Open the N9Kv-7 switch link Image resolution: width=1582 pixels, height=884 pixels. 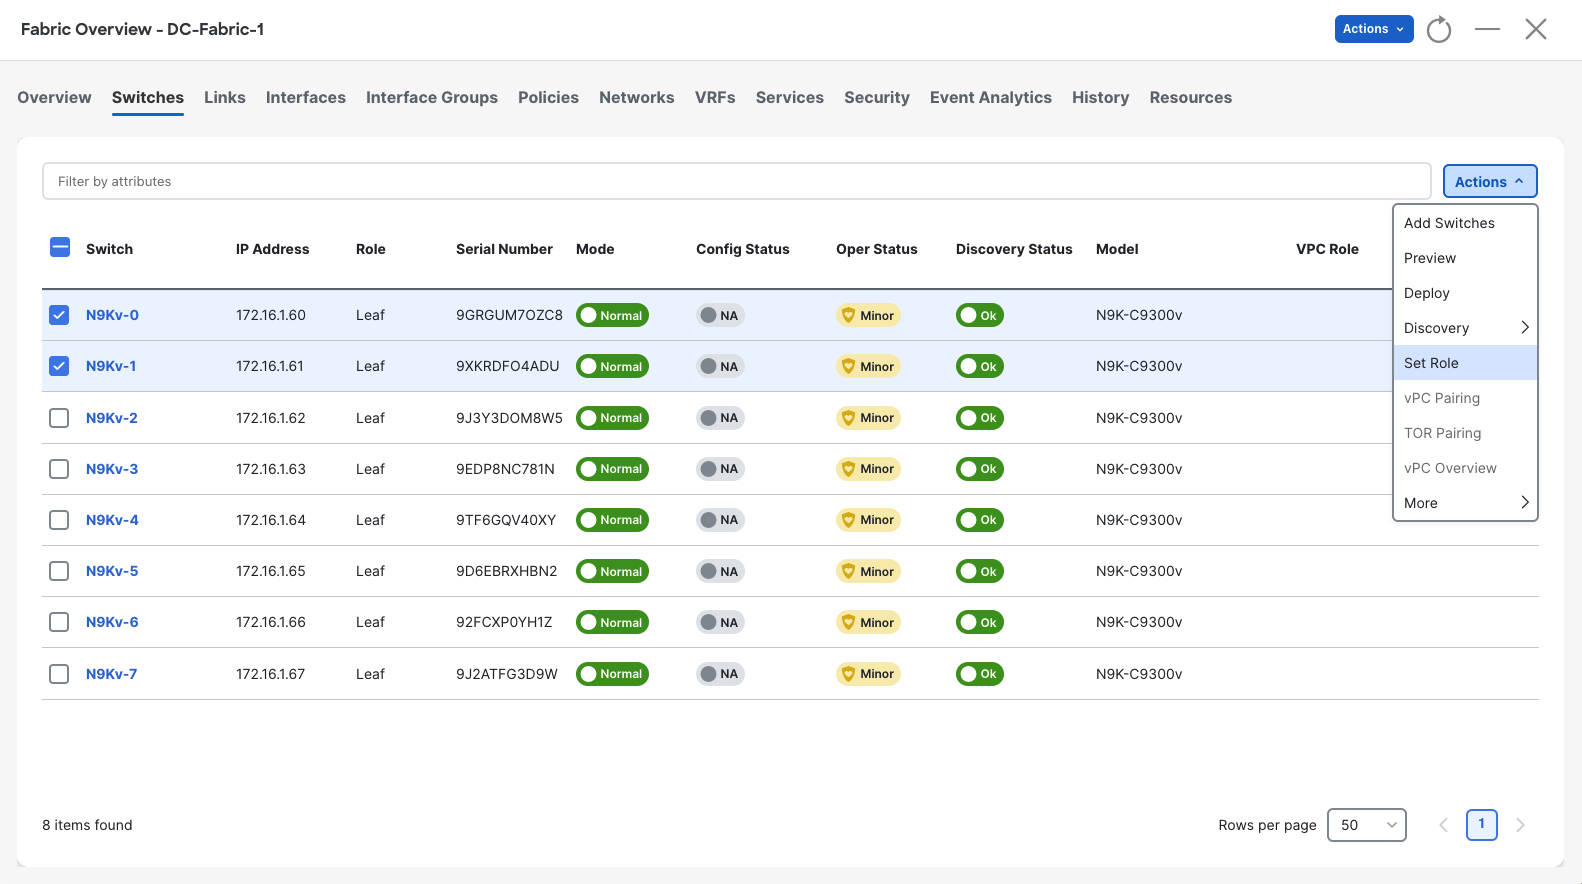111,674
